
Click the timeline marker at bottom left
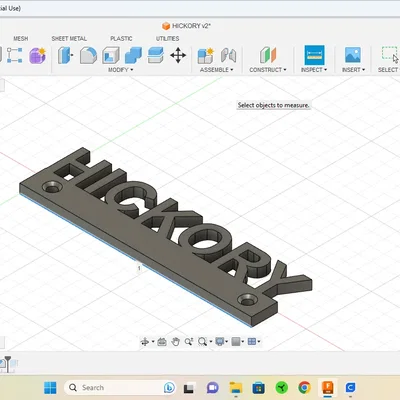[7, 364]
